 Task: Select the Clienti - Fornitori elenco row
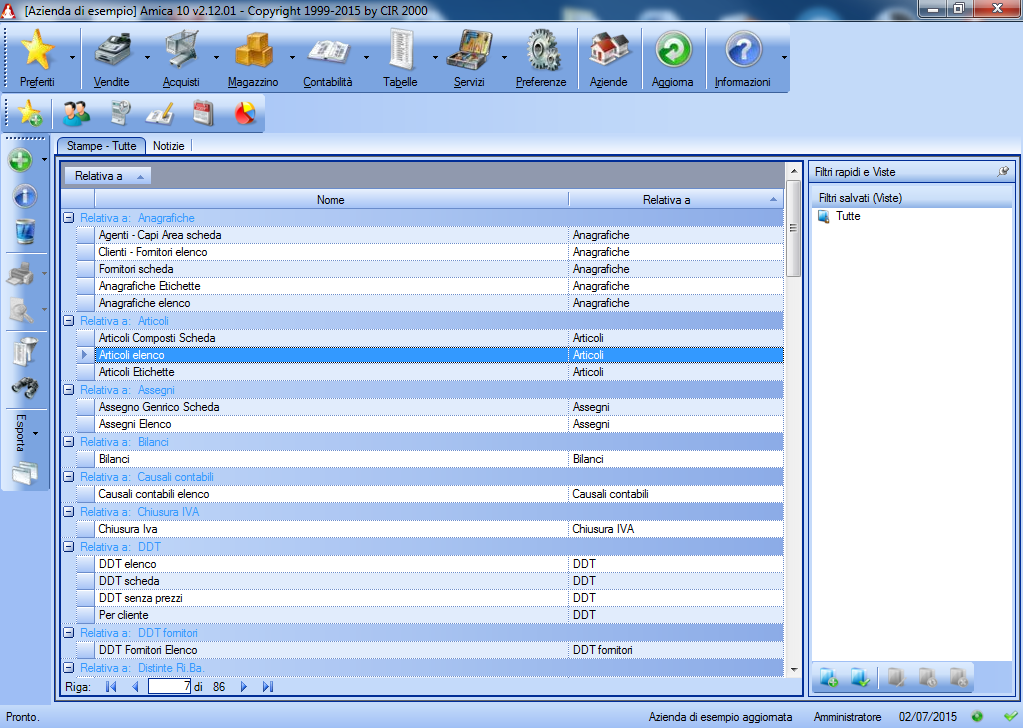coord(430,252)
